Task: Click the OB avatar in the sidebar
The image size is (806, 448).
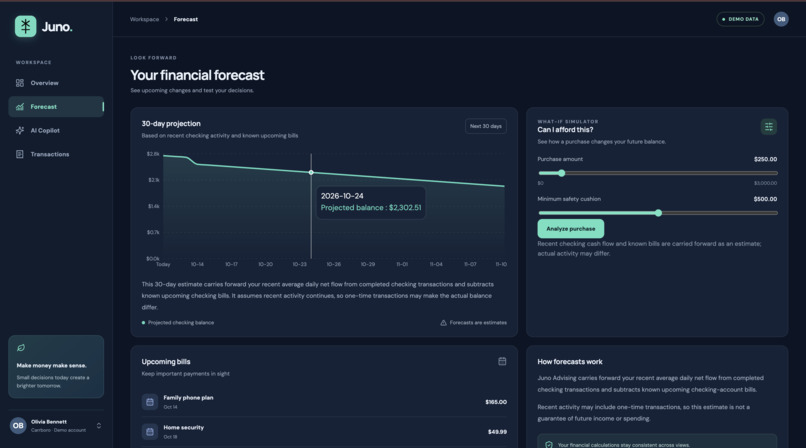Action: coord(18,425)
